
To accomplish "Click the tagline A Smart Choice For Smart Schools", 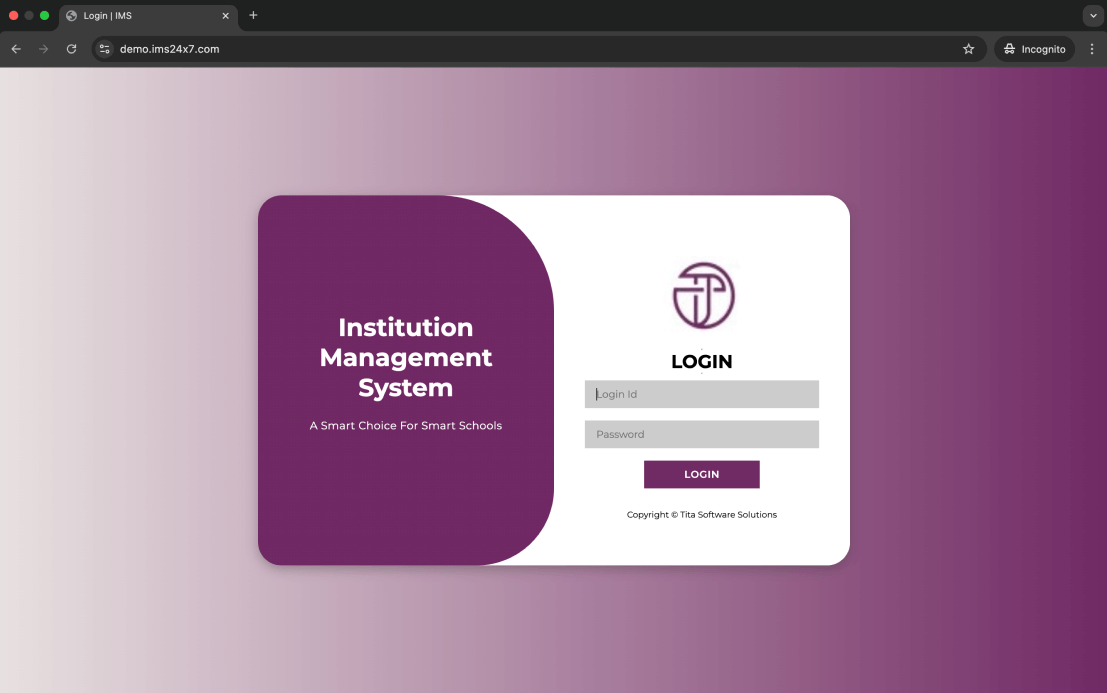I will point(405,426).
